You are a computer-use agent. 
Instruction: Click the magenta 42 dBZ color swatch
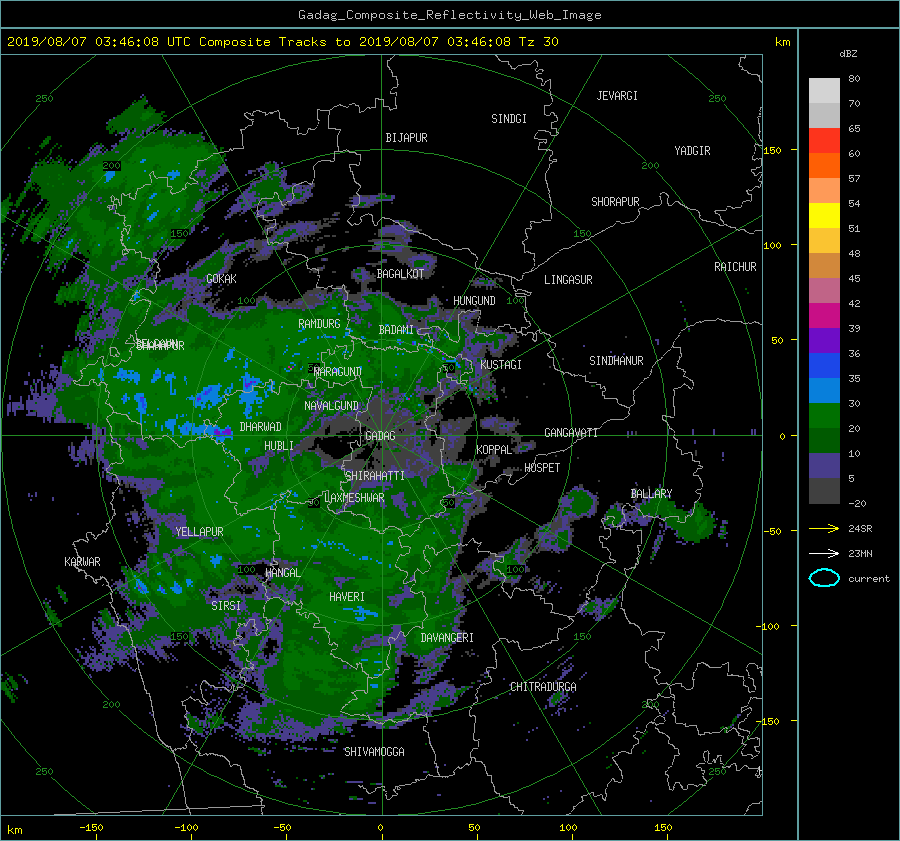[824, 315]
